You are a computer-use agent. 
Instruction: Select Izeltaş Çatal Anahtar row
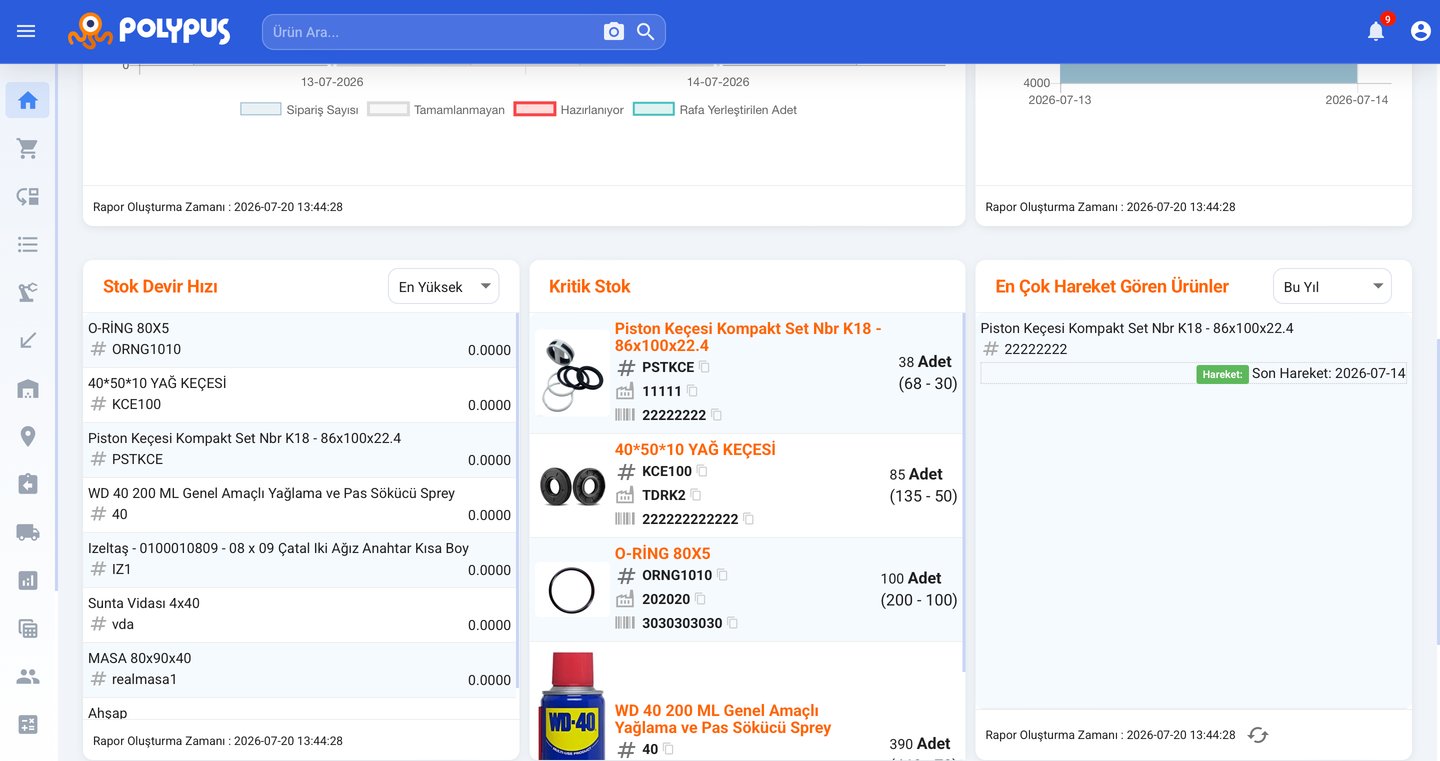click(x=300, y=560)
